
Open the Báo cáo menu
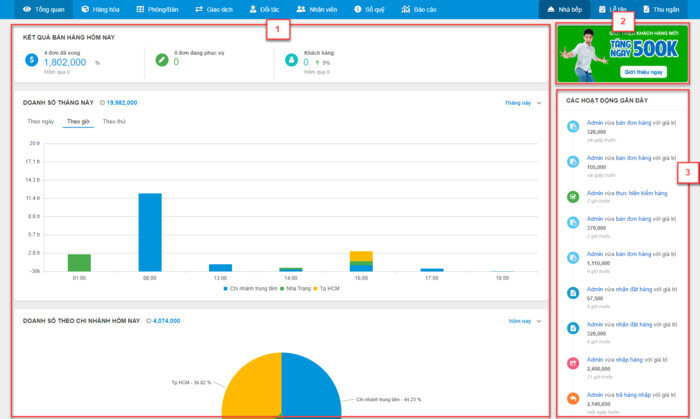tap(421, 9)
